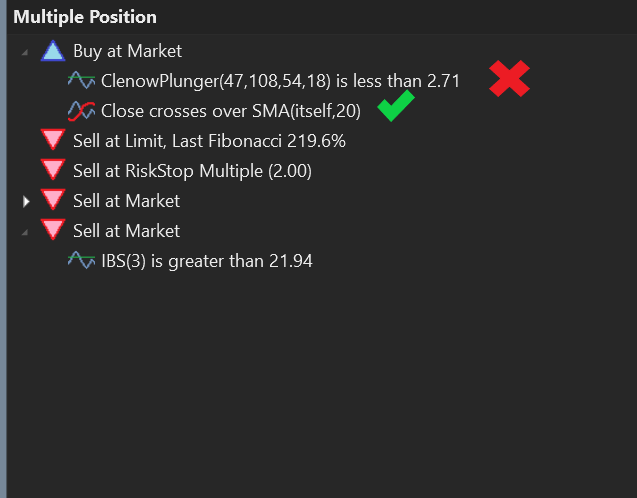Image resolution: width=637 pixels, height=498 pixels.
Task: Click the Sell at Limit red triangle icon
Action: pos(53,139)
